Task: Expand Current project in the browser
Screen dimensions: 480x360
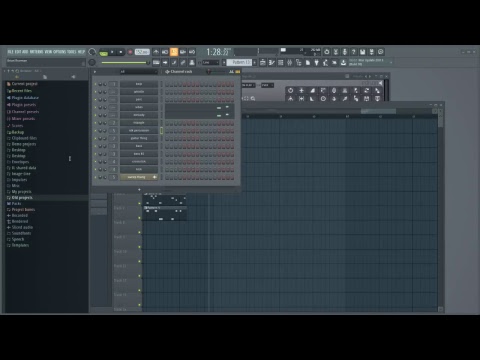Action: (22, 84)
